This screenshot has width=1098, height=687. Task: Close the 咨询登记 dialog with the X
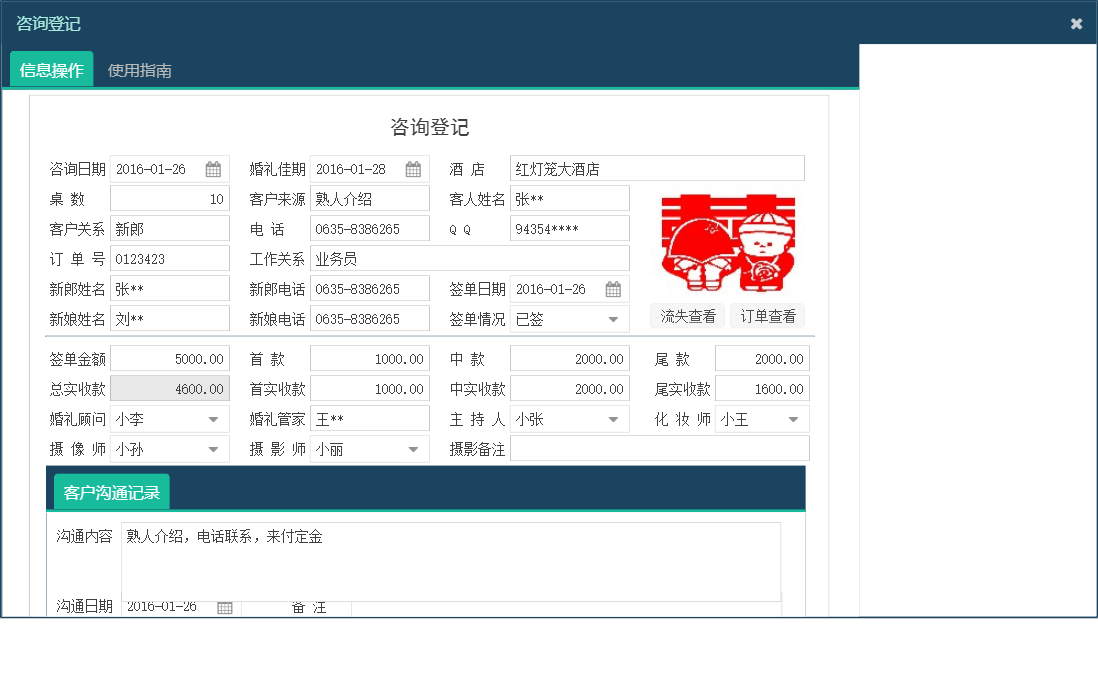[x=1077, y=23]
